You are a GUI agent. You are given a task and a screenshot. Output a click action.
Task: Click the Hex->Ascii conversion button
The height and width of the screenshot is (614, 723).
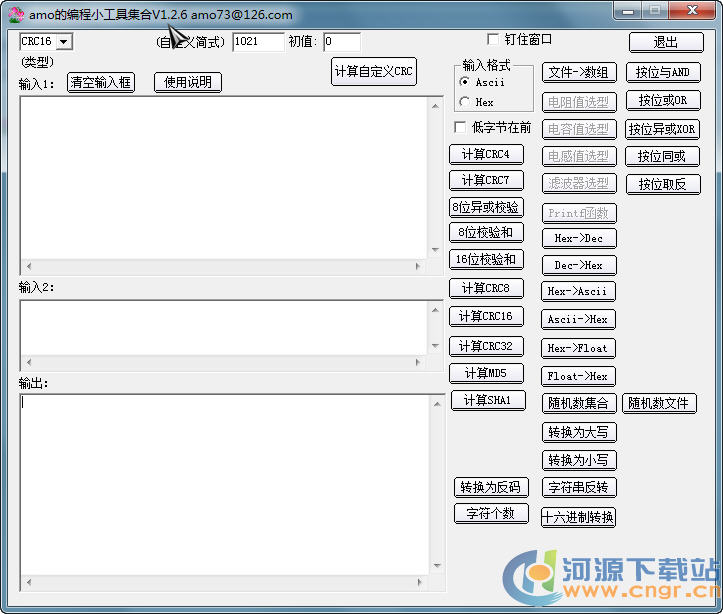click(x=578, y=291)
